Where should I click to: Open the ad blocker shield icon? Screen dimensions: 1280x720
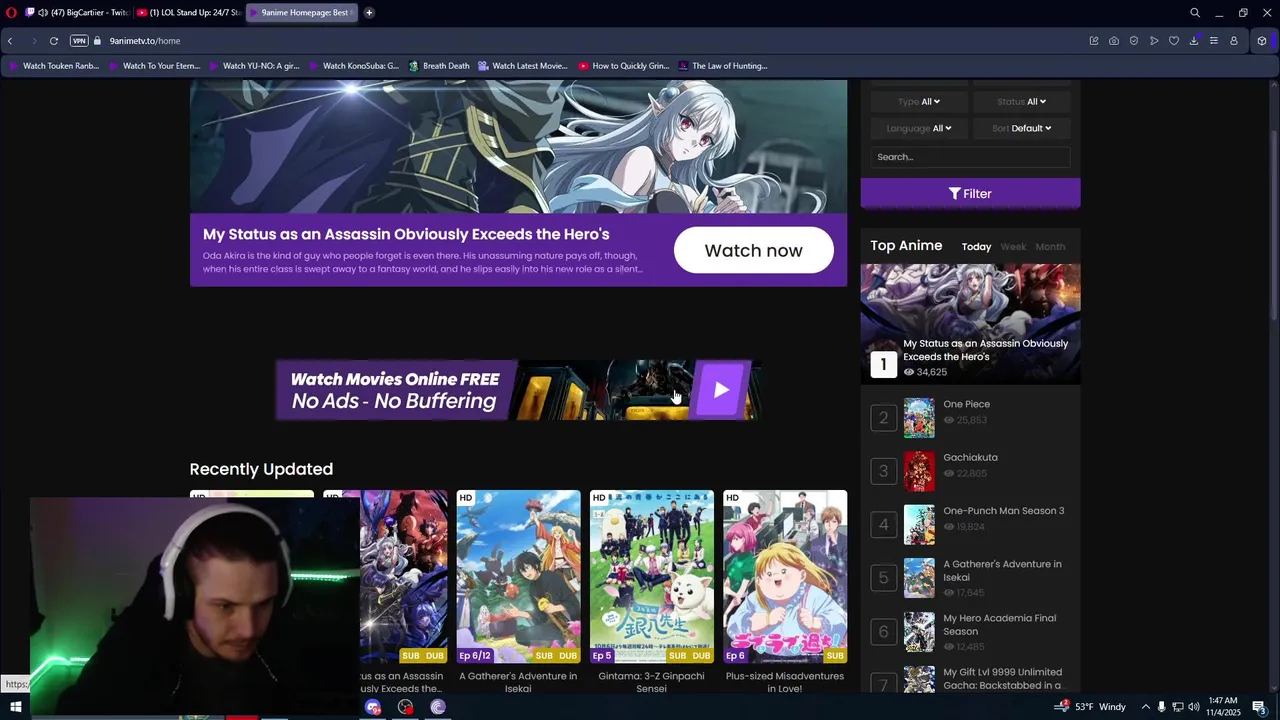(x=1134, y=41)
